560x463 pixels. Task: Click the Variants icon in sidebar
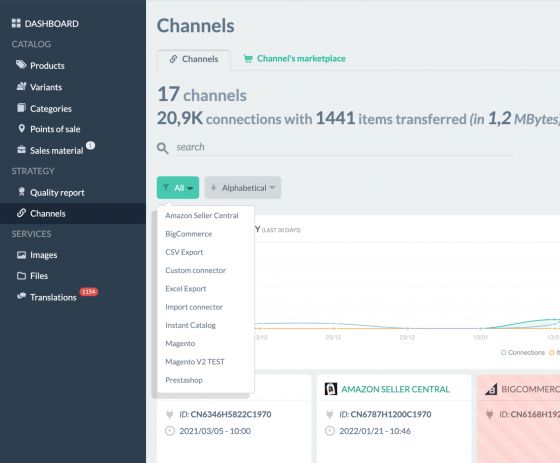[x=21, y=86]
